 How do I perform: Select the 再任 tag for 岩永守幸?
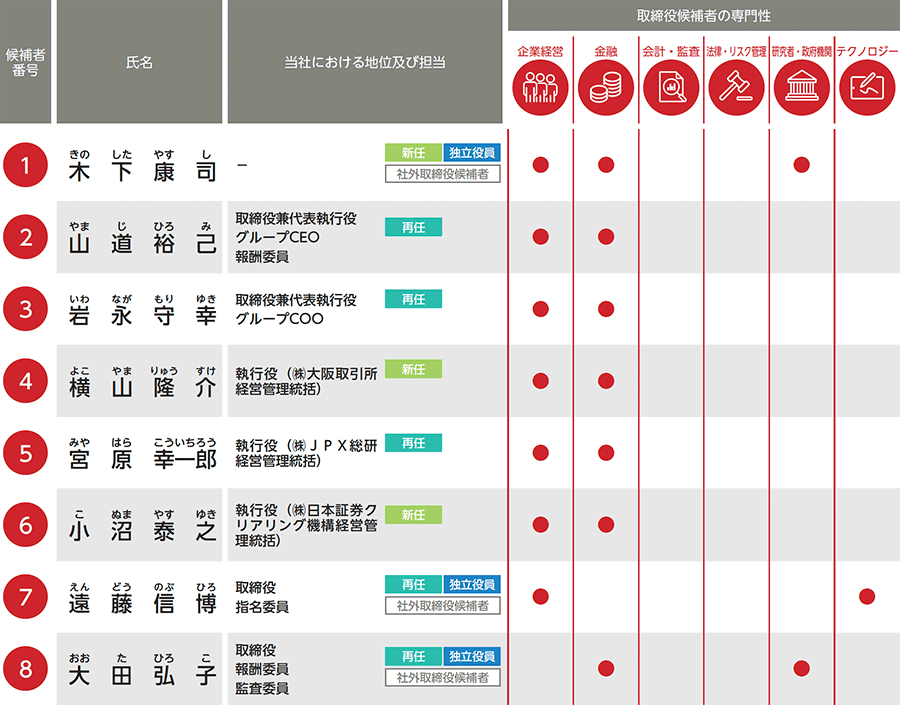click(413, 299)
